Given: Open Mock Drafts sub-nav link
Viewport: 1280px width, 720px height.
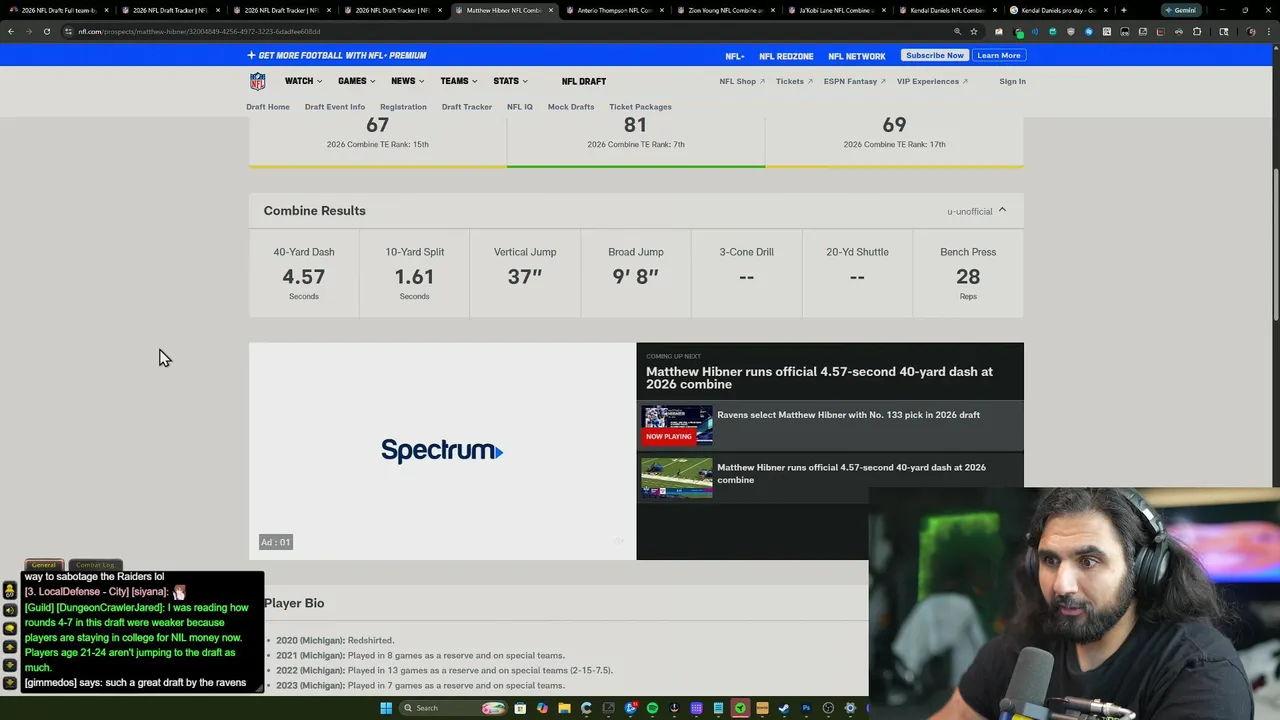Looking at the screenshot, I should (x=571, y=107).
